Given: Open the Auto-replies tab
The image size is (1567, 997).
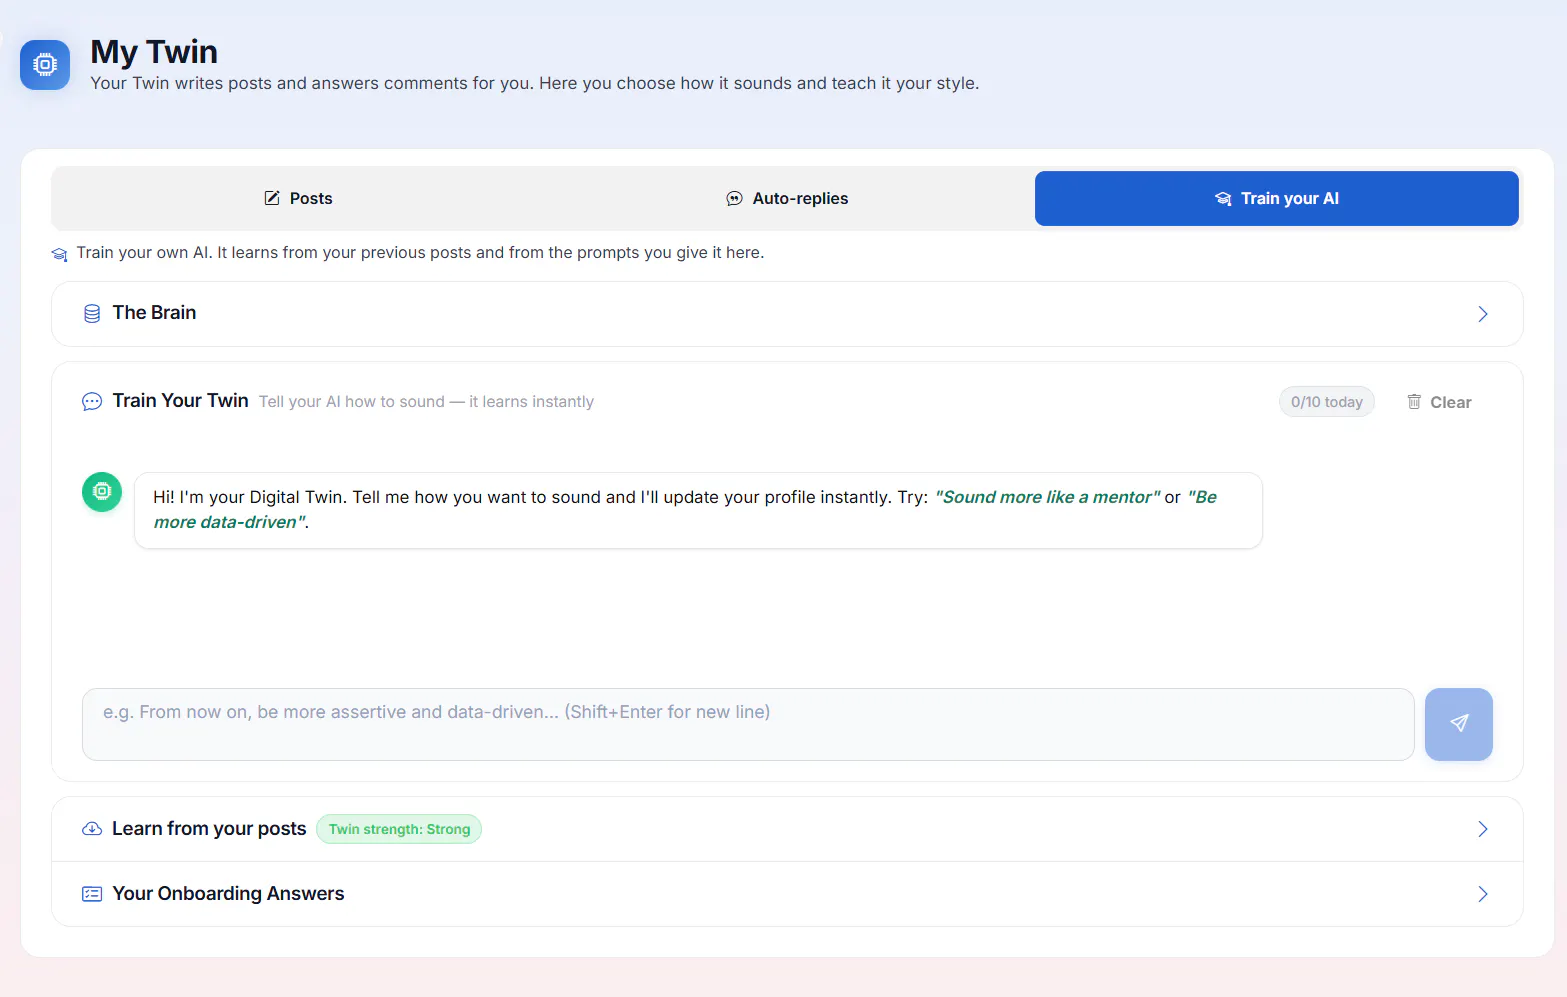Looking at the screenshot, I should [x=787, y=198].
